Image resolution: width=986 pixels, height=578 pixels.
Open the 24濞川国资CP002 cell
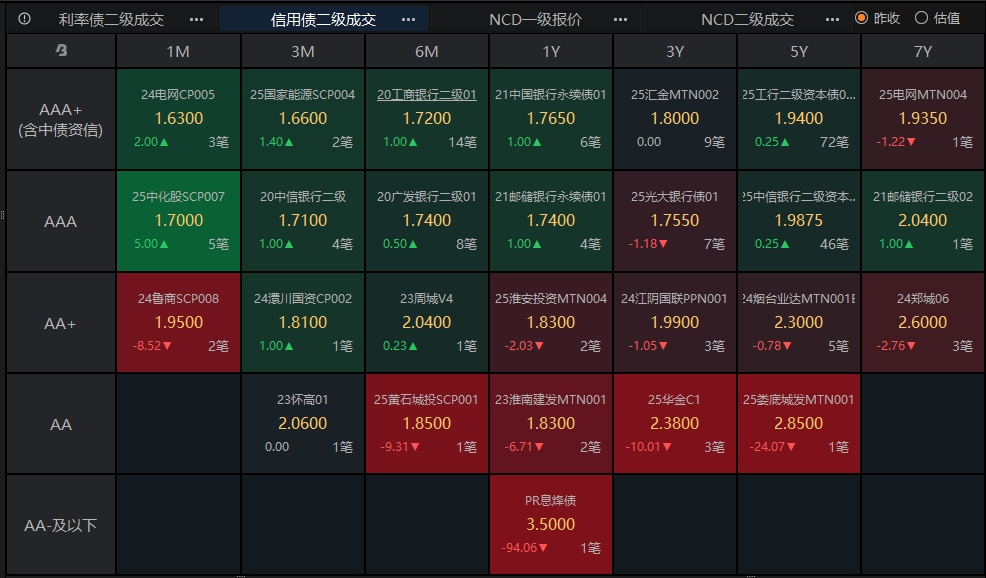point(302,323)
